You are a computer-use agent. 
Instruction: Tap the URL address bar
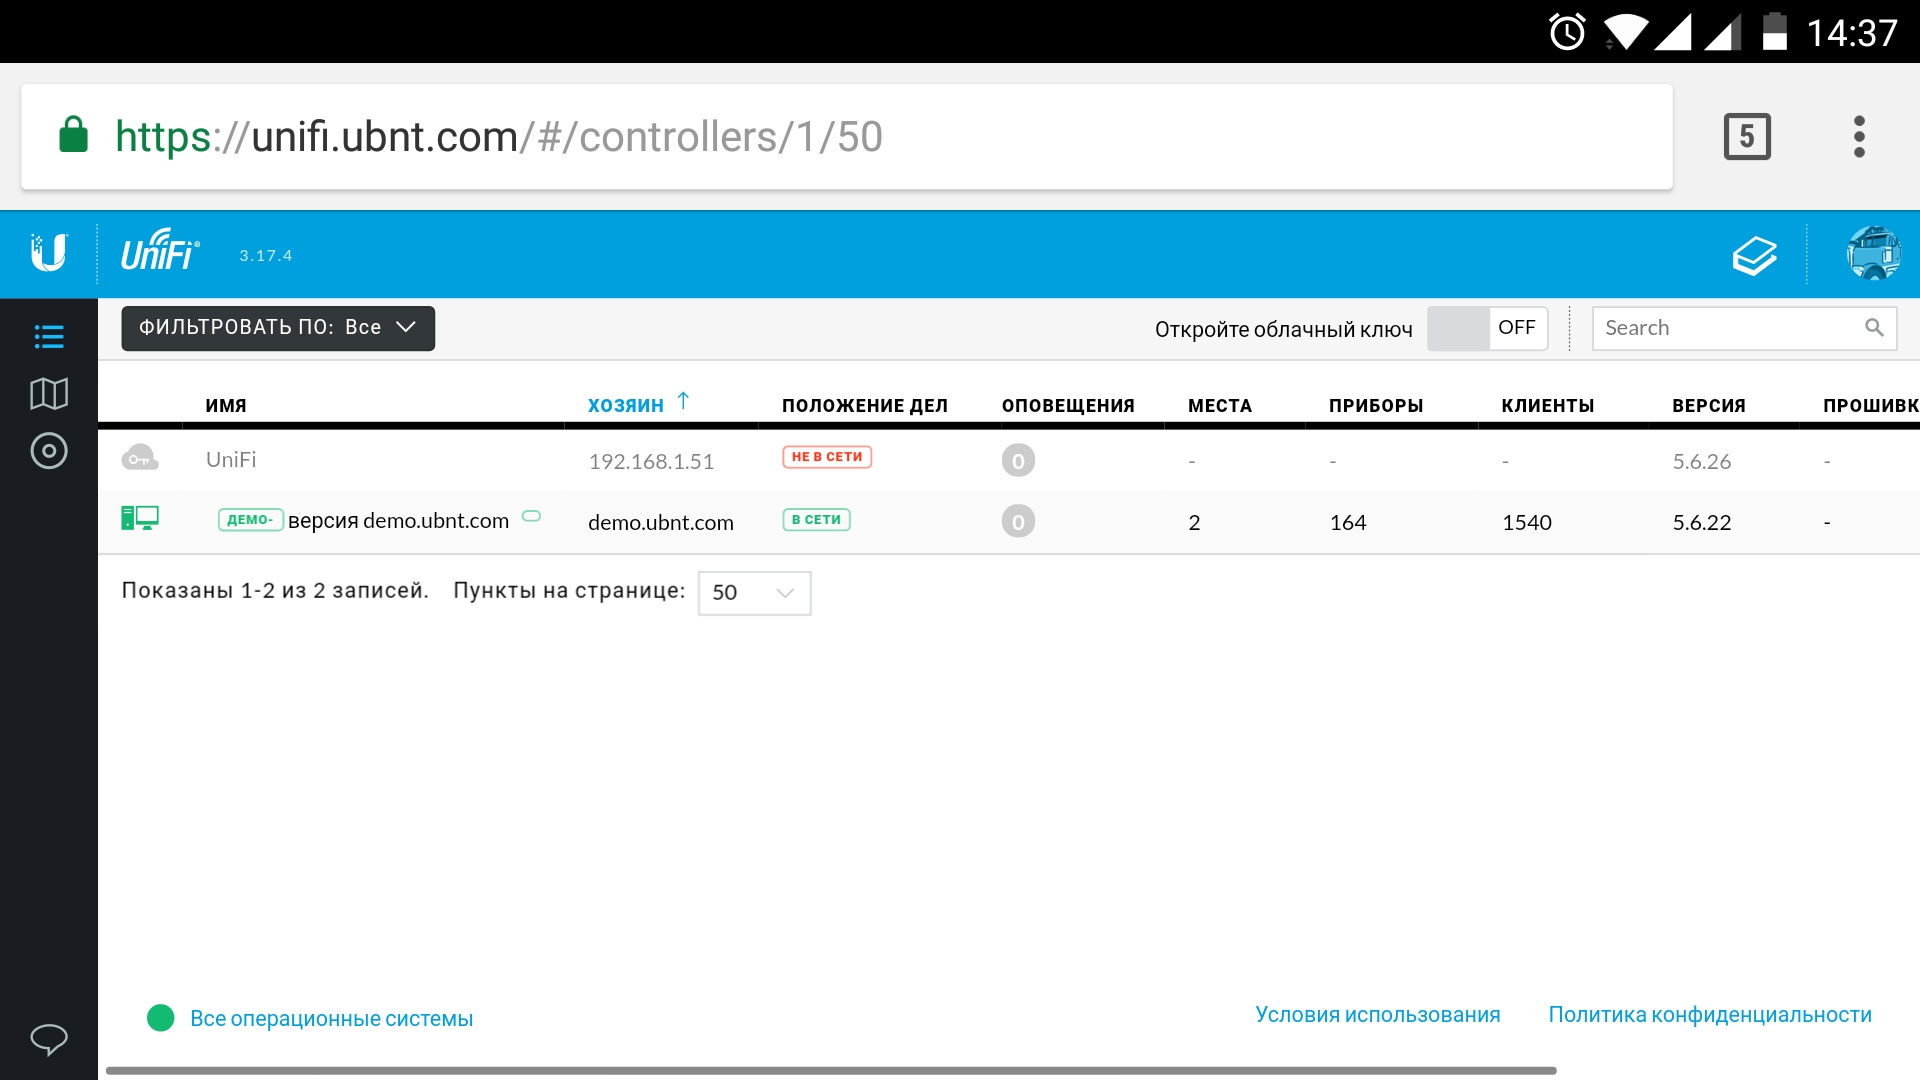[x=846, y=136]
